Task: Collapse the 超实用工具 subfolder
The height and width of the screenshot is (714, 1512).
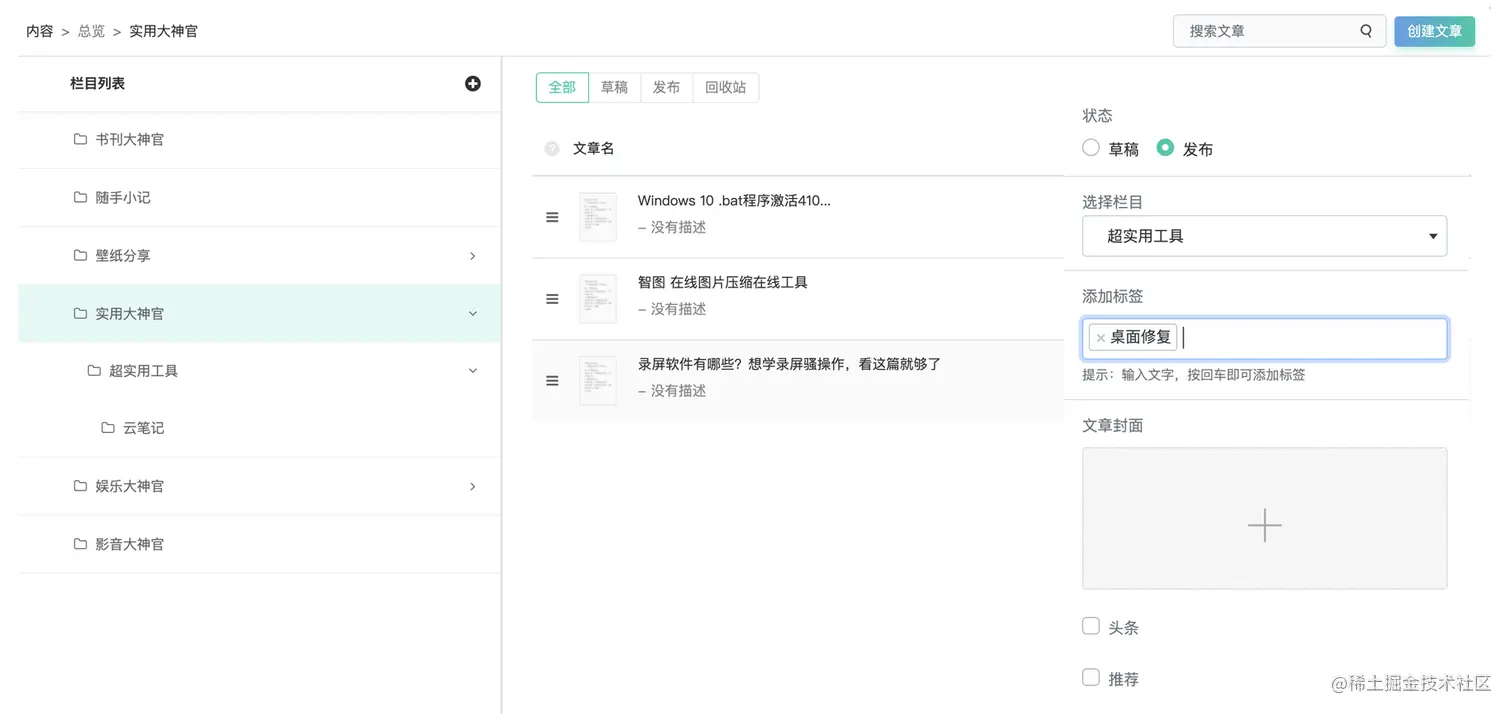Action: (473, 371)
